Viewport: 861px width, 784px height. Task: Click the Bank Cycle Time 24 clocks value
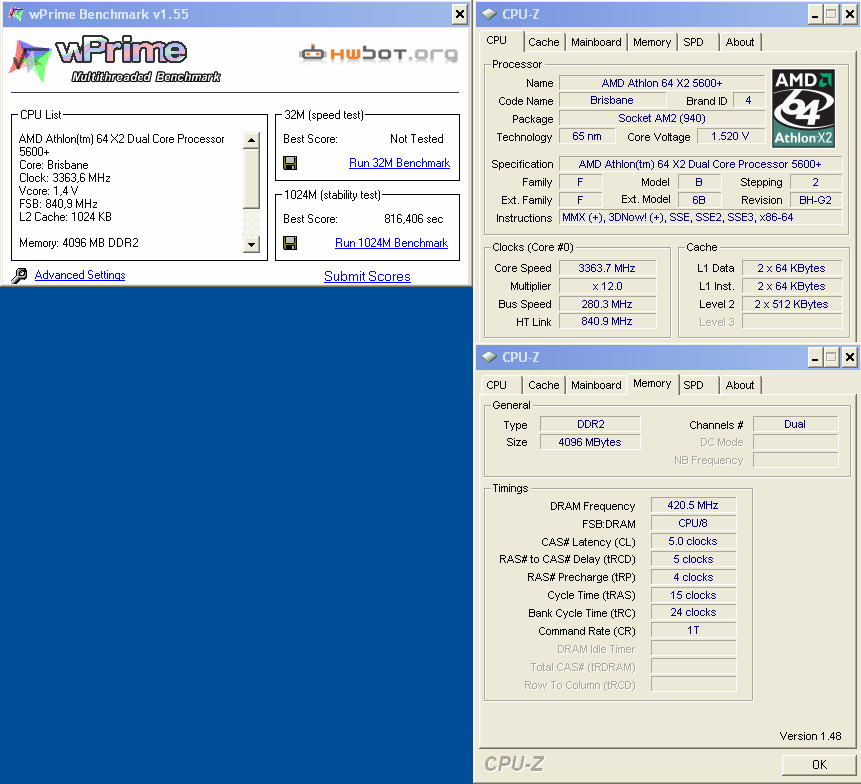[693, 612]
